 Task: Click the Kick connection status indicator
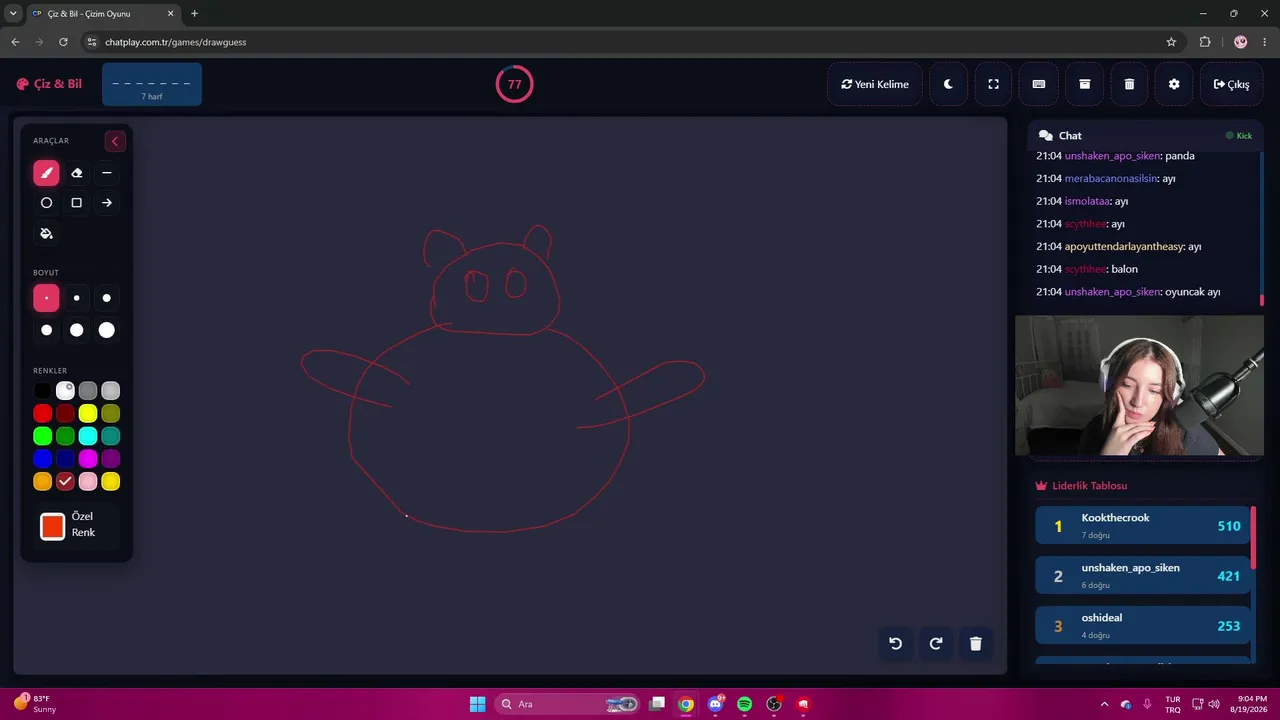click(1239, 136)
